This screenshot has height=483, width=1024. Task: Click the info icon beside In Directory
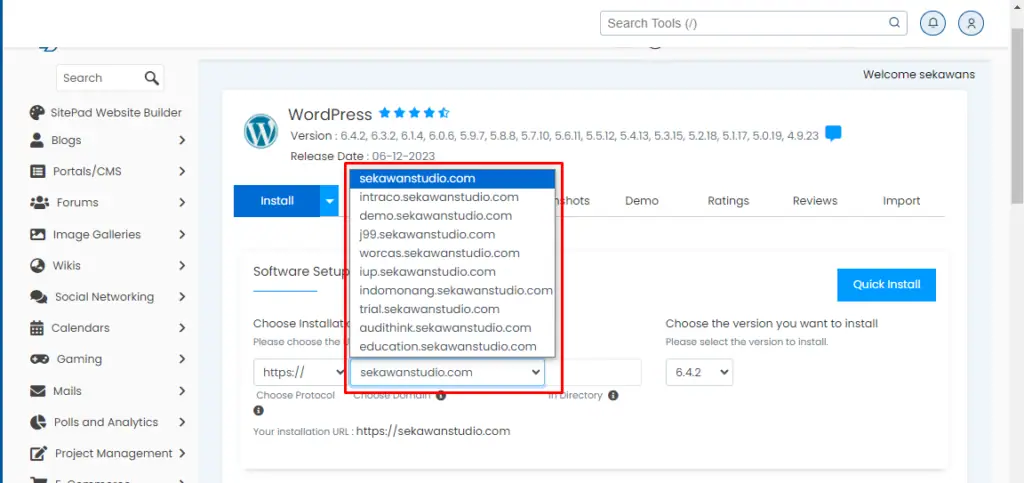pos(613,396)
